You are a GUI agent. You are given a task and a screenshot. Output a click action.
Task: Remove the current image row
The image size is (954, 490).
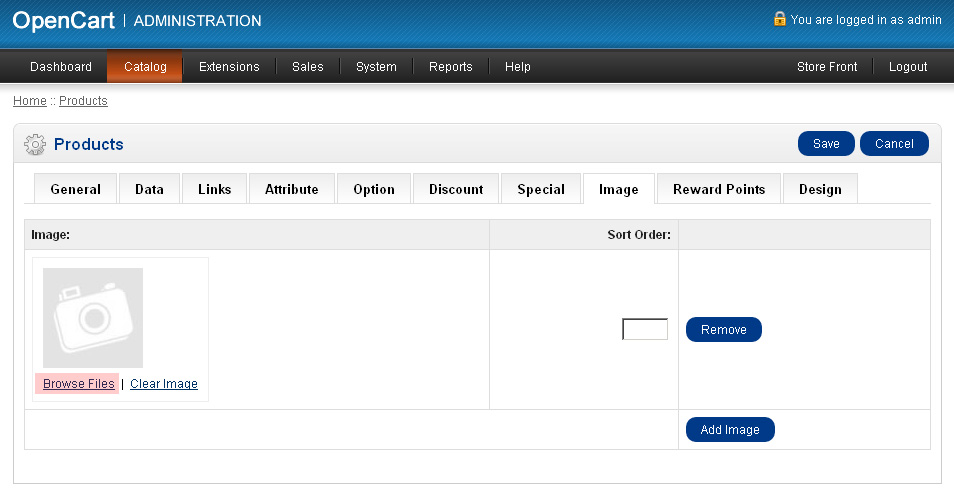[723, 330]
